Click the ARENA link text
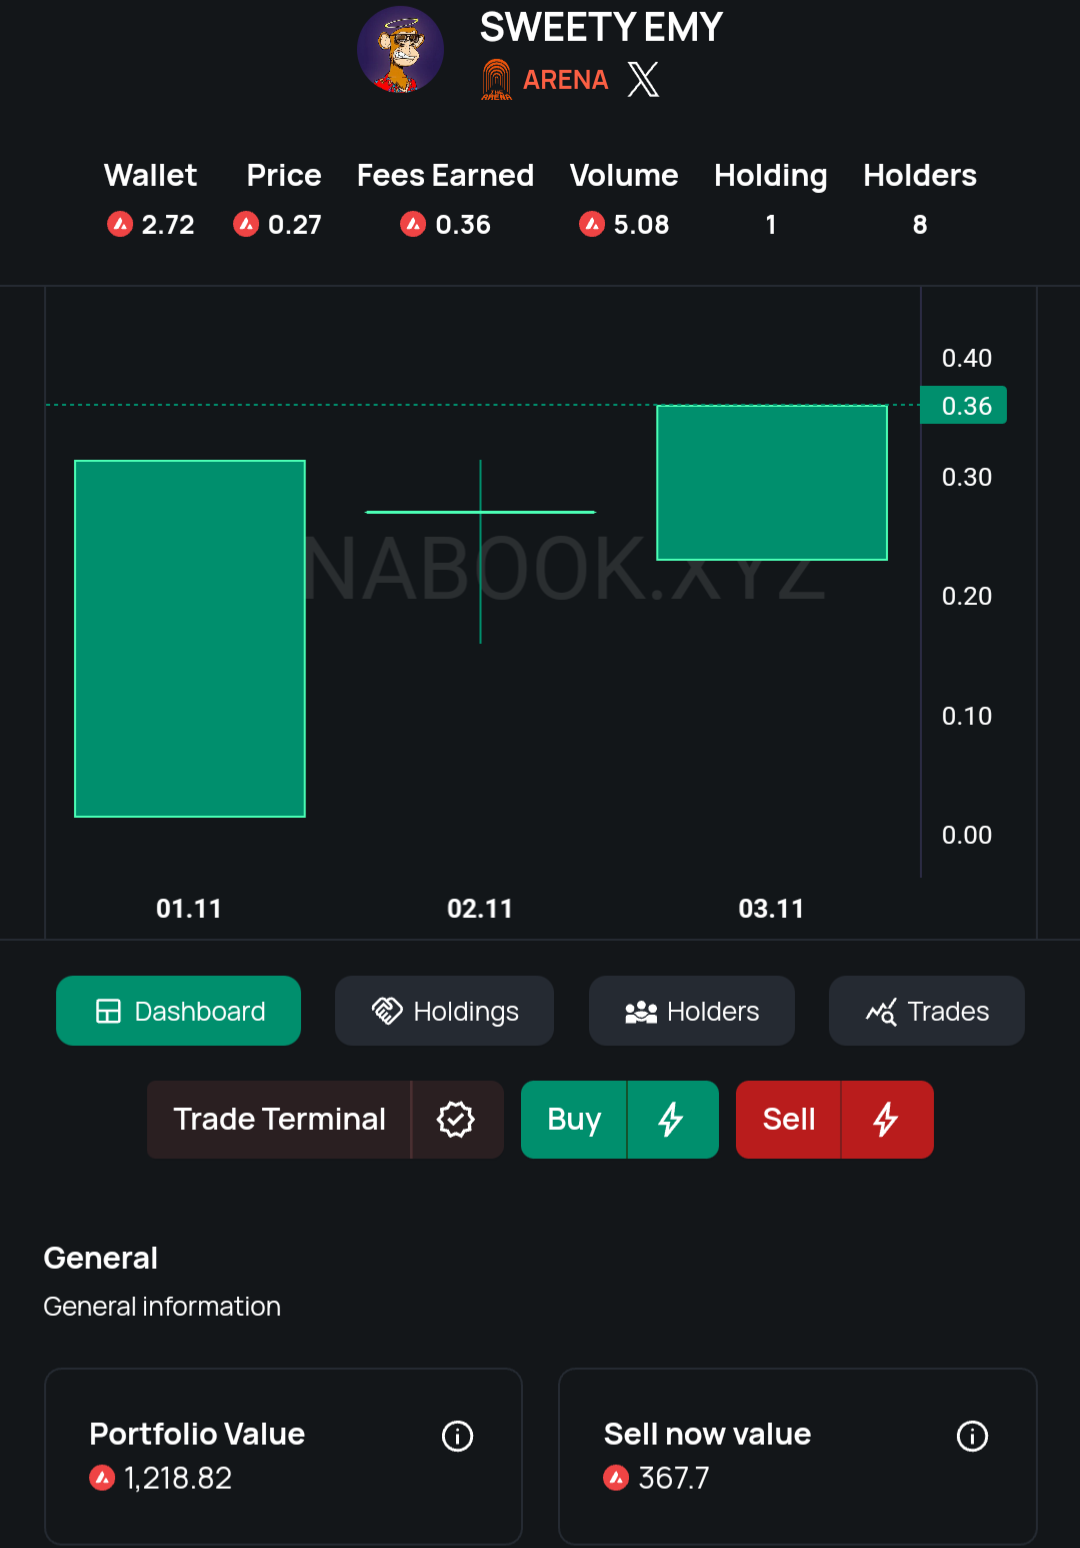1080x1548 pixels. (x=565, y=80)
